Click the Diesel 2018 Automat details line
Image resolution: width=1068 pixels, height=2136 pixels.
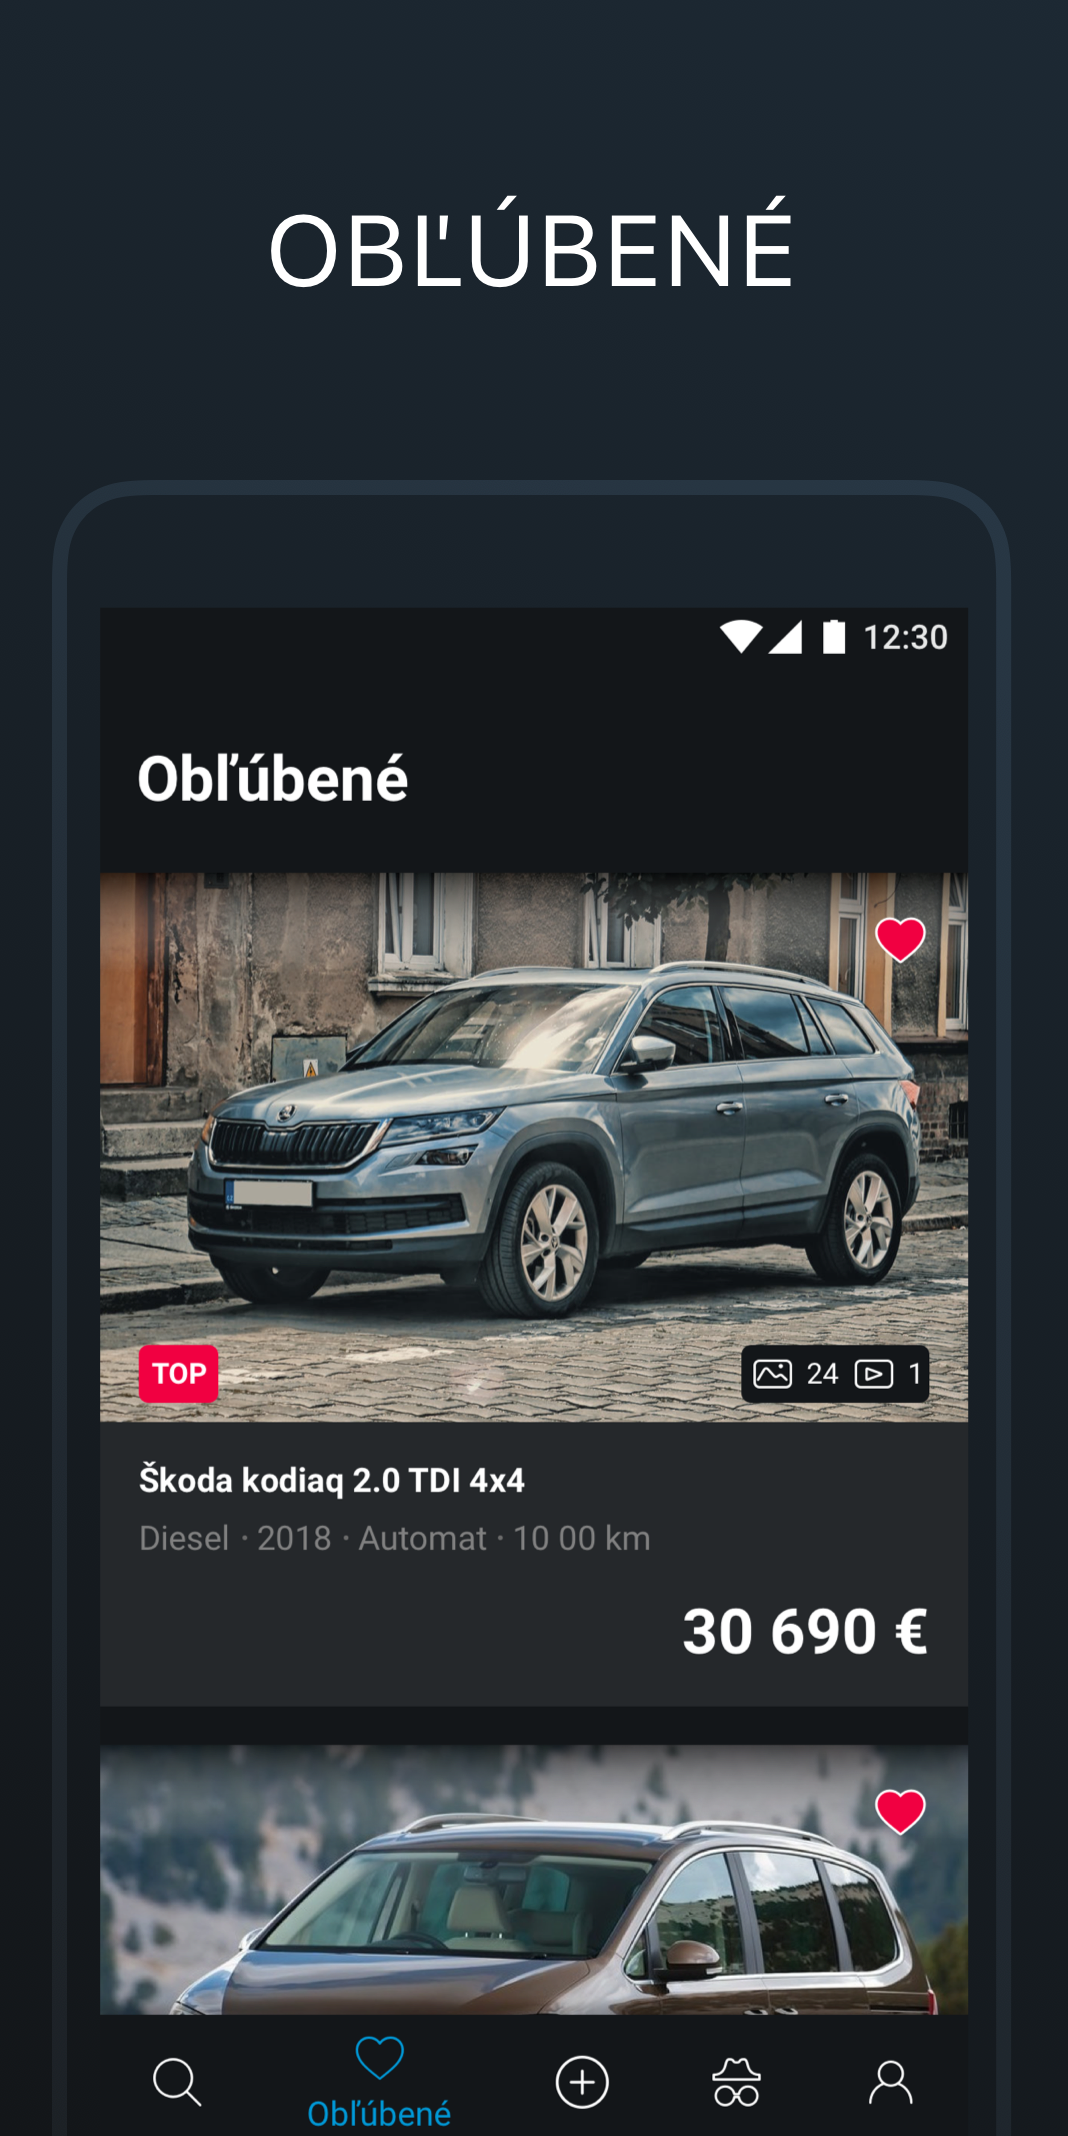click(395, 1538)
